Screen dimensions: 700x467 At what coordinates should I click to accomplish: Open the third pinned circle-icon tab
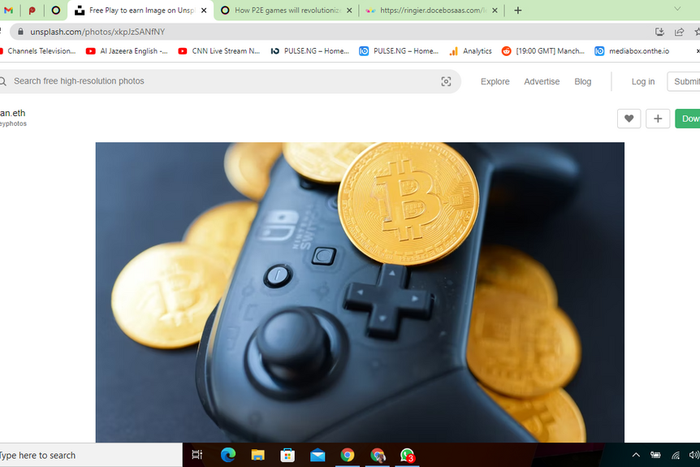[56, 10]
